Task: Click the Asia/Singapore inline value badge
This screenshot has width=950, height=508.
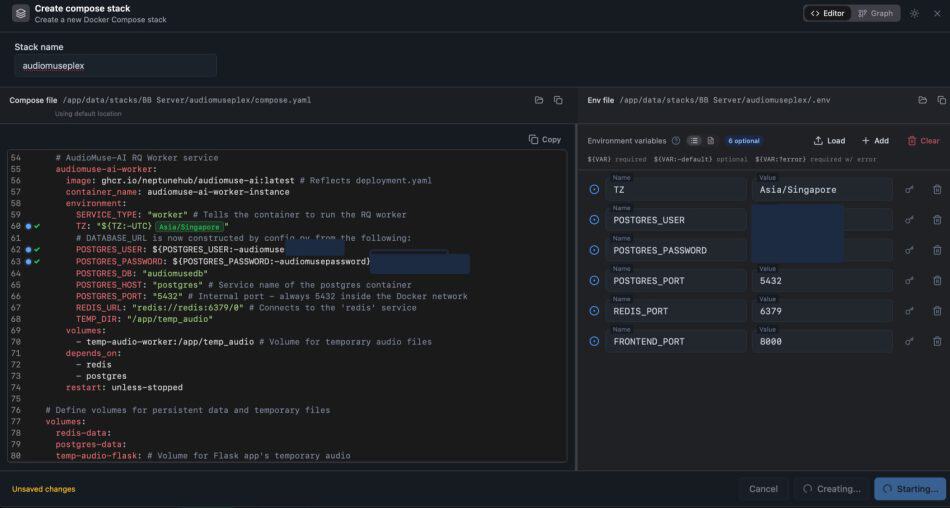Action: click(189, 227)
